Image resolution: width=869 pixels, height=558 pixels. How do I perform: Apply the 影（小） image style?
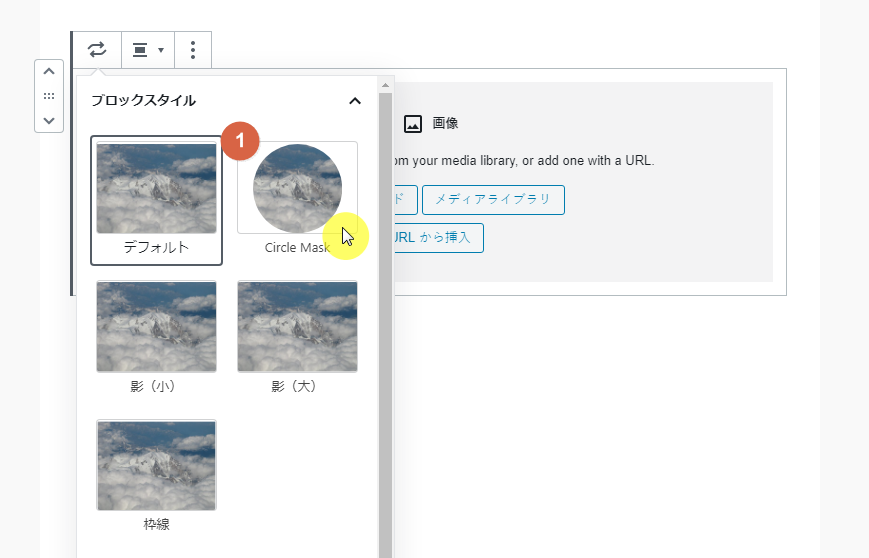click(156, 337)
